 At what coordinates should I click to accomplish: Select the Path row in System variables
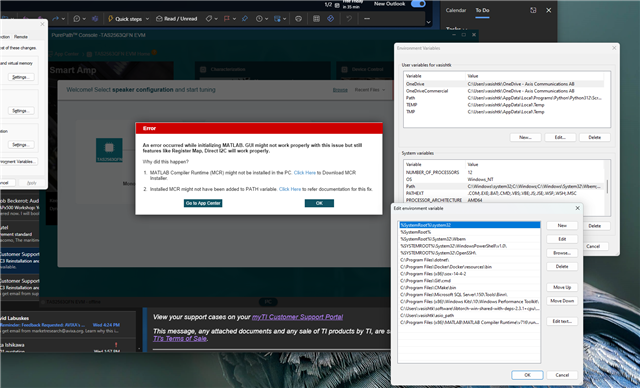pos(505,186)
